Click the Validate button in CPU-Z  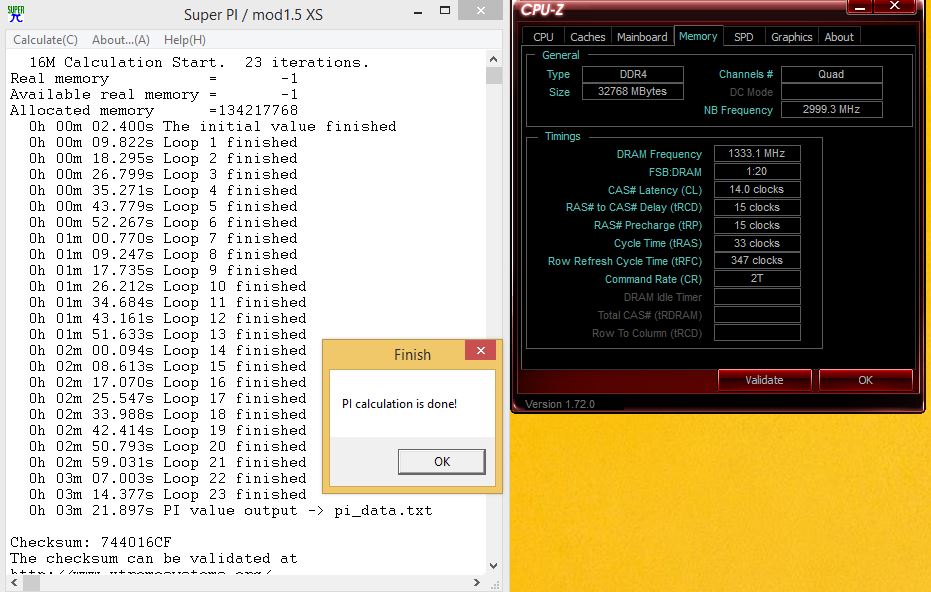pyautogui.click(x=764, y=380)
